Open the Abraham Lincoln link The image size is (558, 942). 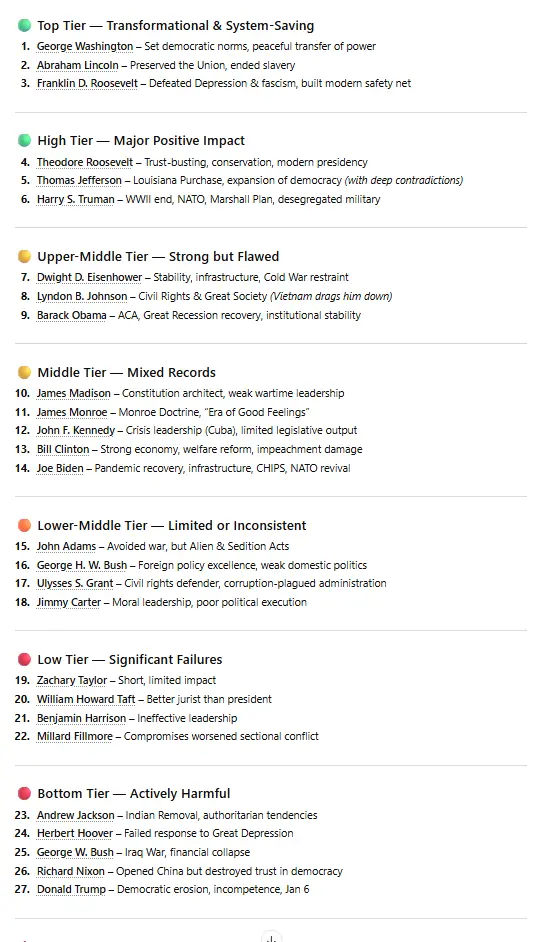77,65
